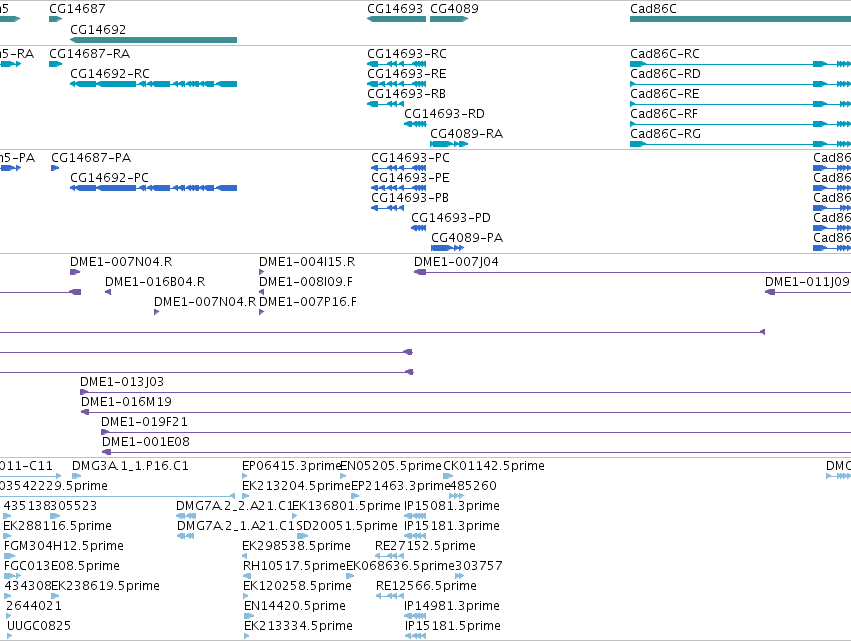Open protein CG14693-PC
Viewport: 851px width, 641px height.
coord(410,158)
